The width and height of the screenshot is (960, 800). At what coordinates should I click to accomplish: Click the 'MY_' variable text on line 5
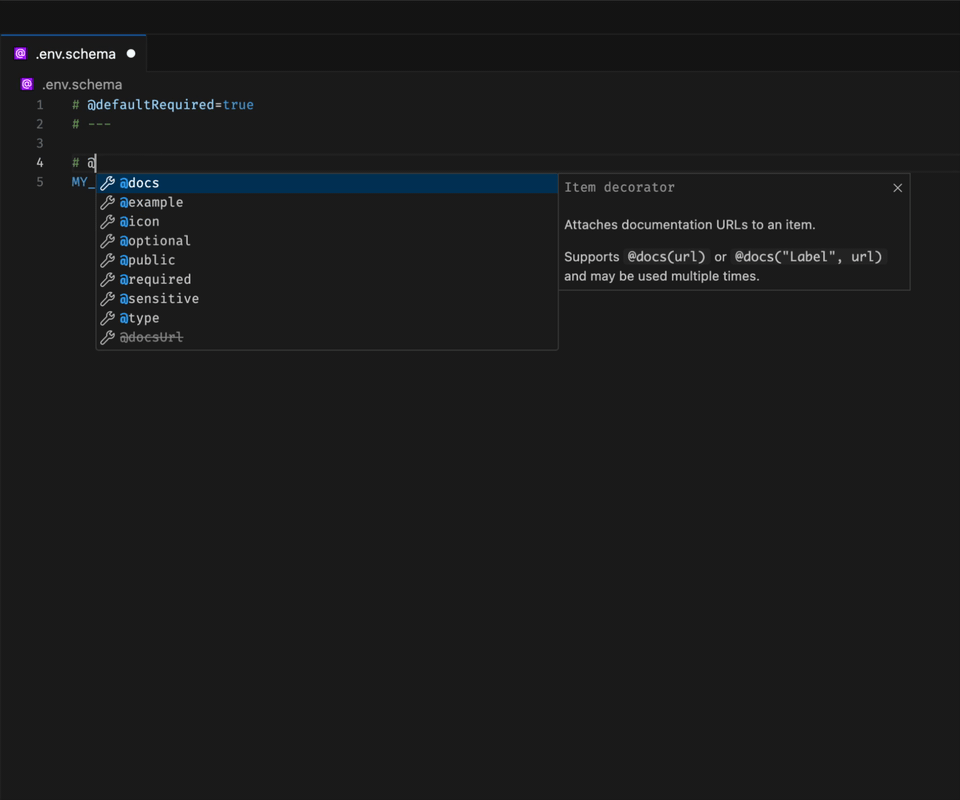[x=83, y=182]
